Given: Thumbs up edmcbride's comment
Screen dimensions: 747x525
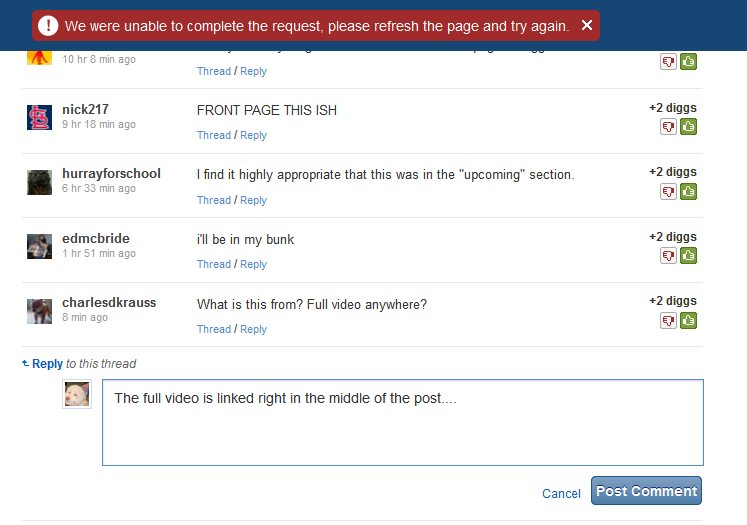Looking at the screenshot, I should 688,256.
